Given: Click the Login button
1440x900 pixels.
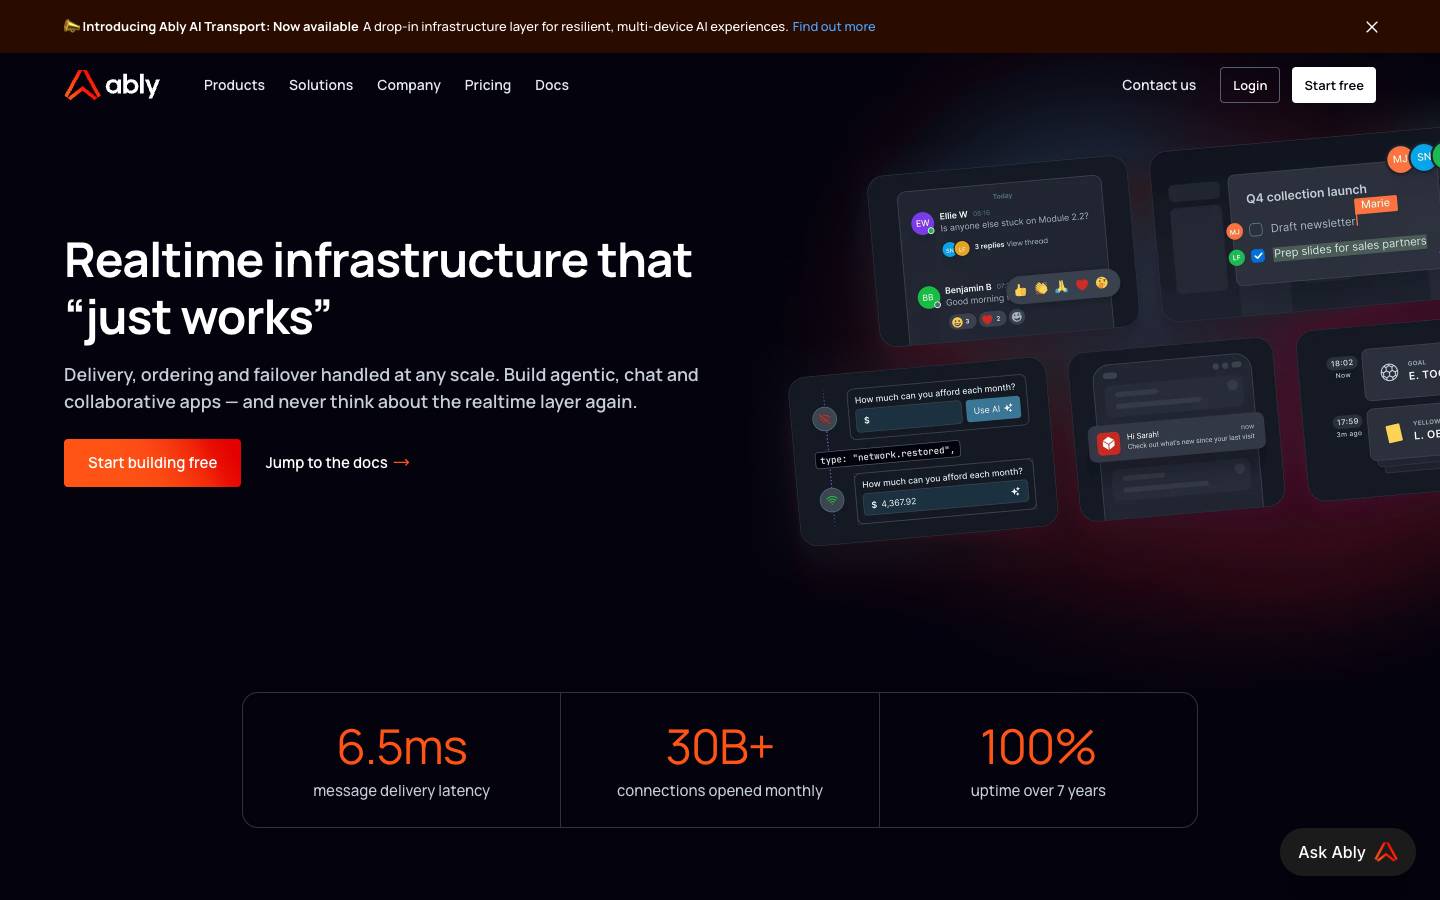Looking at the screenshot, I should point(1250,85).
